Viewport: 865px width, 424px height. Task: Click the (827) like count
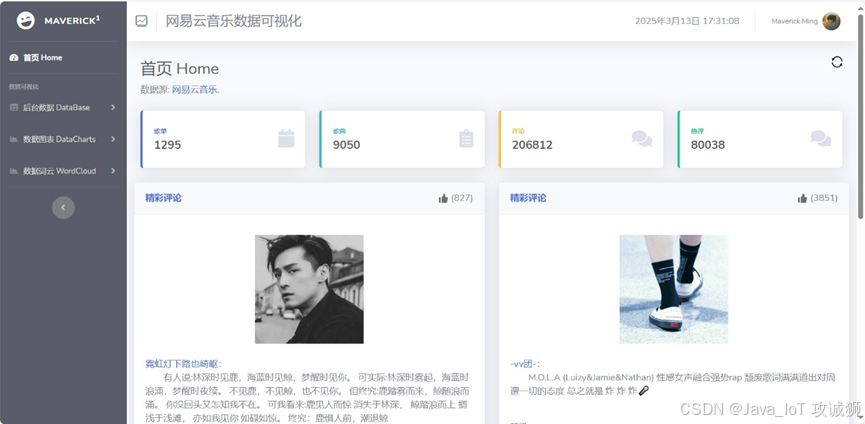pyautogui.click(x=462, y=198)
